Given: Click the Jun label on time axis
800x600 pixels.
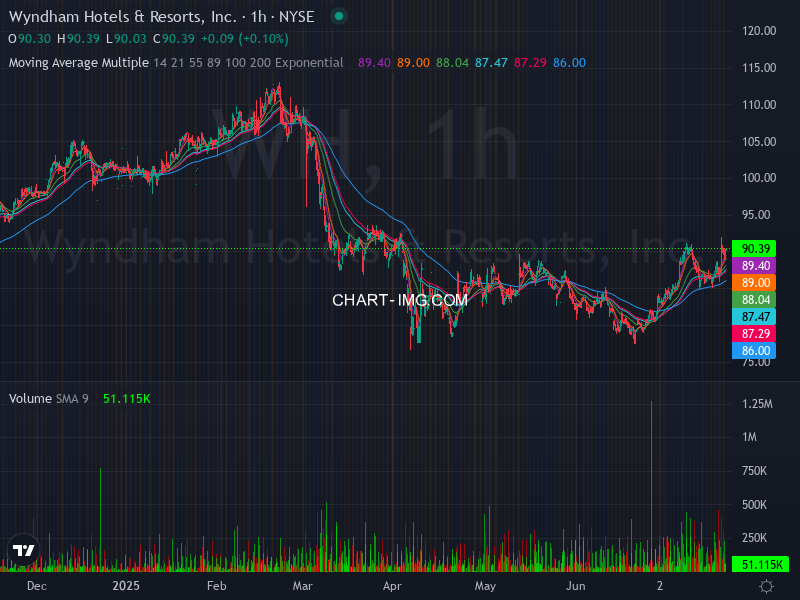Looking at the screenshot, I should click(x=576, y=586).
